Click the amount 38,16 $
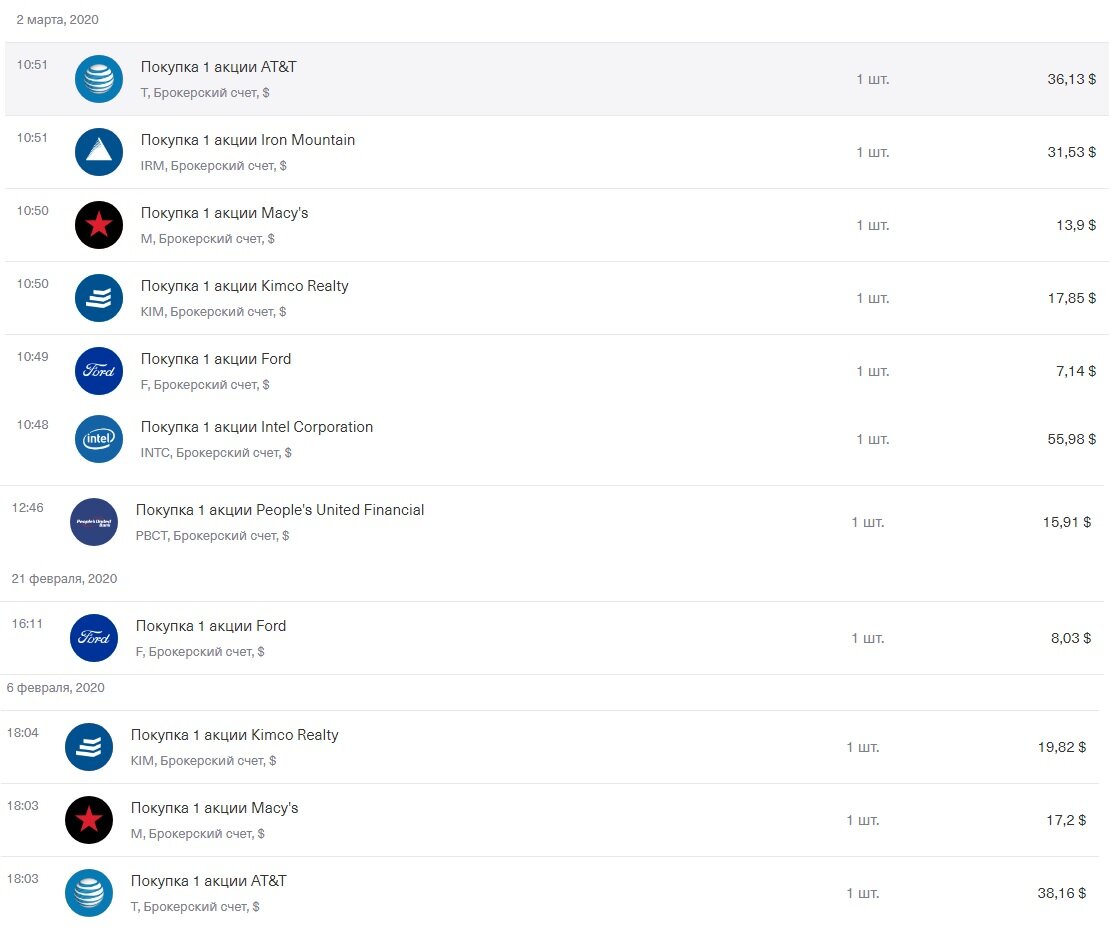Screen dimensions: 1111x929 pos(1061,894)
